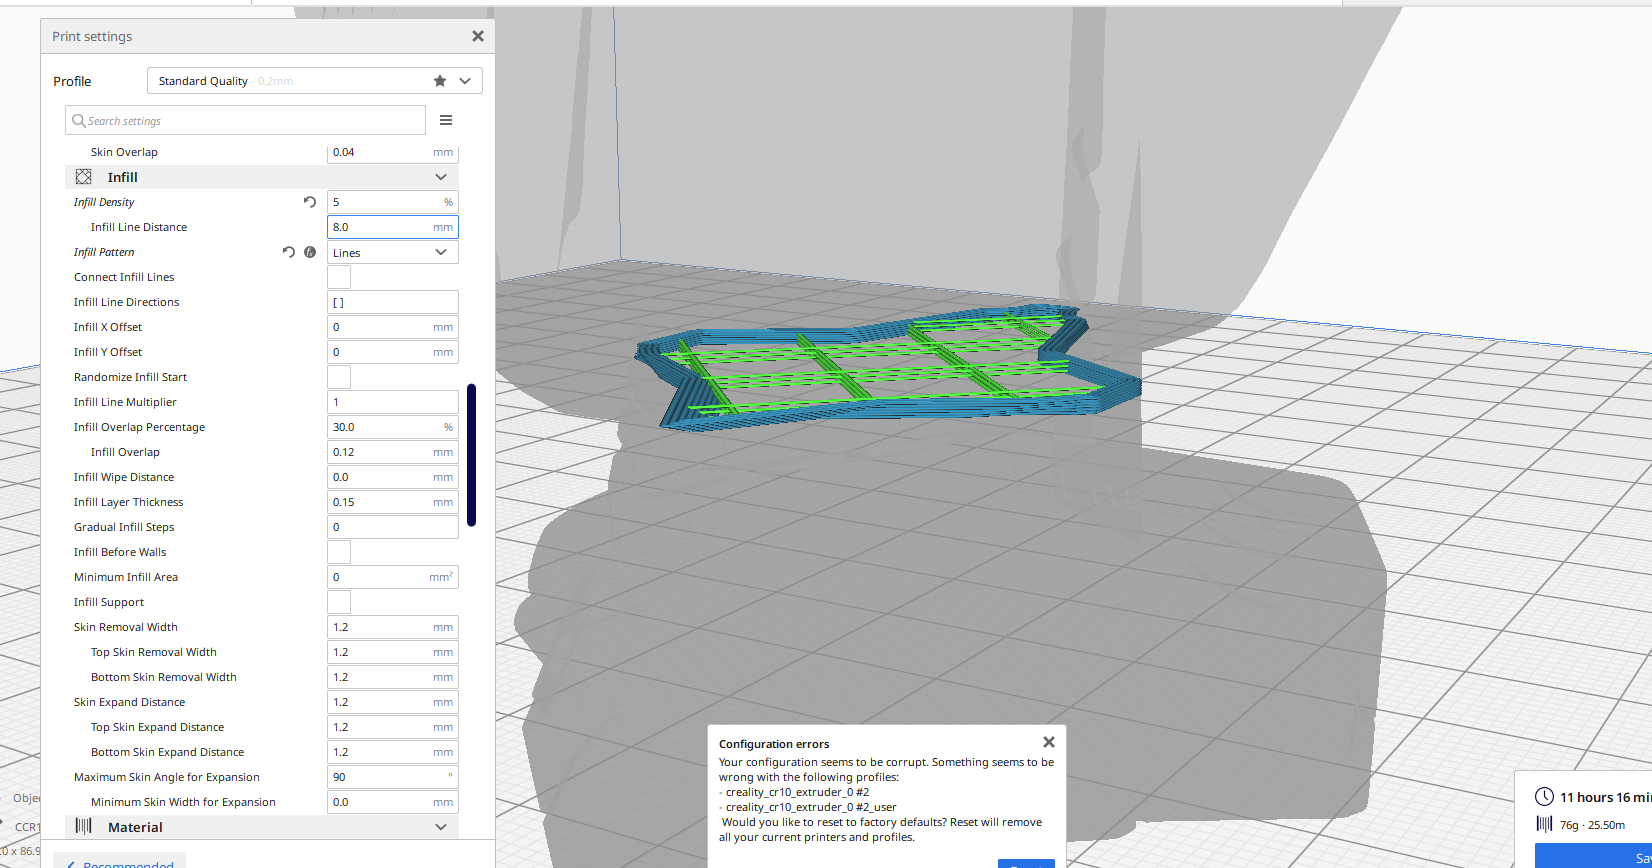The height and width of the screenshot is (868, 1652).
Task: Toggle Infill Support checkbox
Action: click(339, 602)
